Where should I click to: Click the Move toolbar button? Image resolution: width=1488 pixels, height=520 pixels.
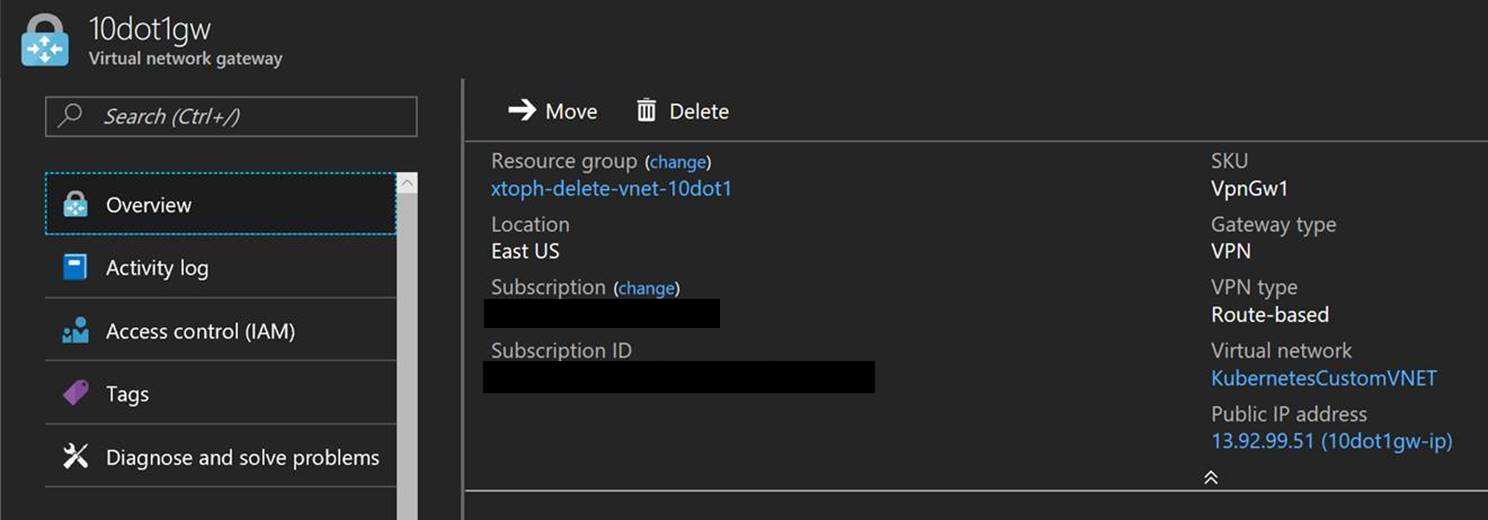553,111
